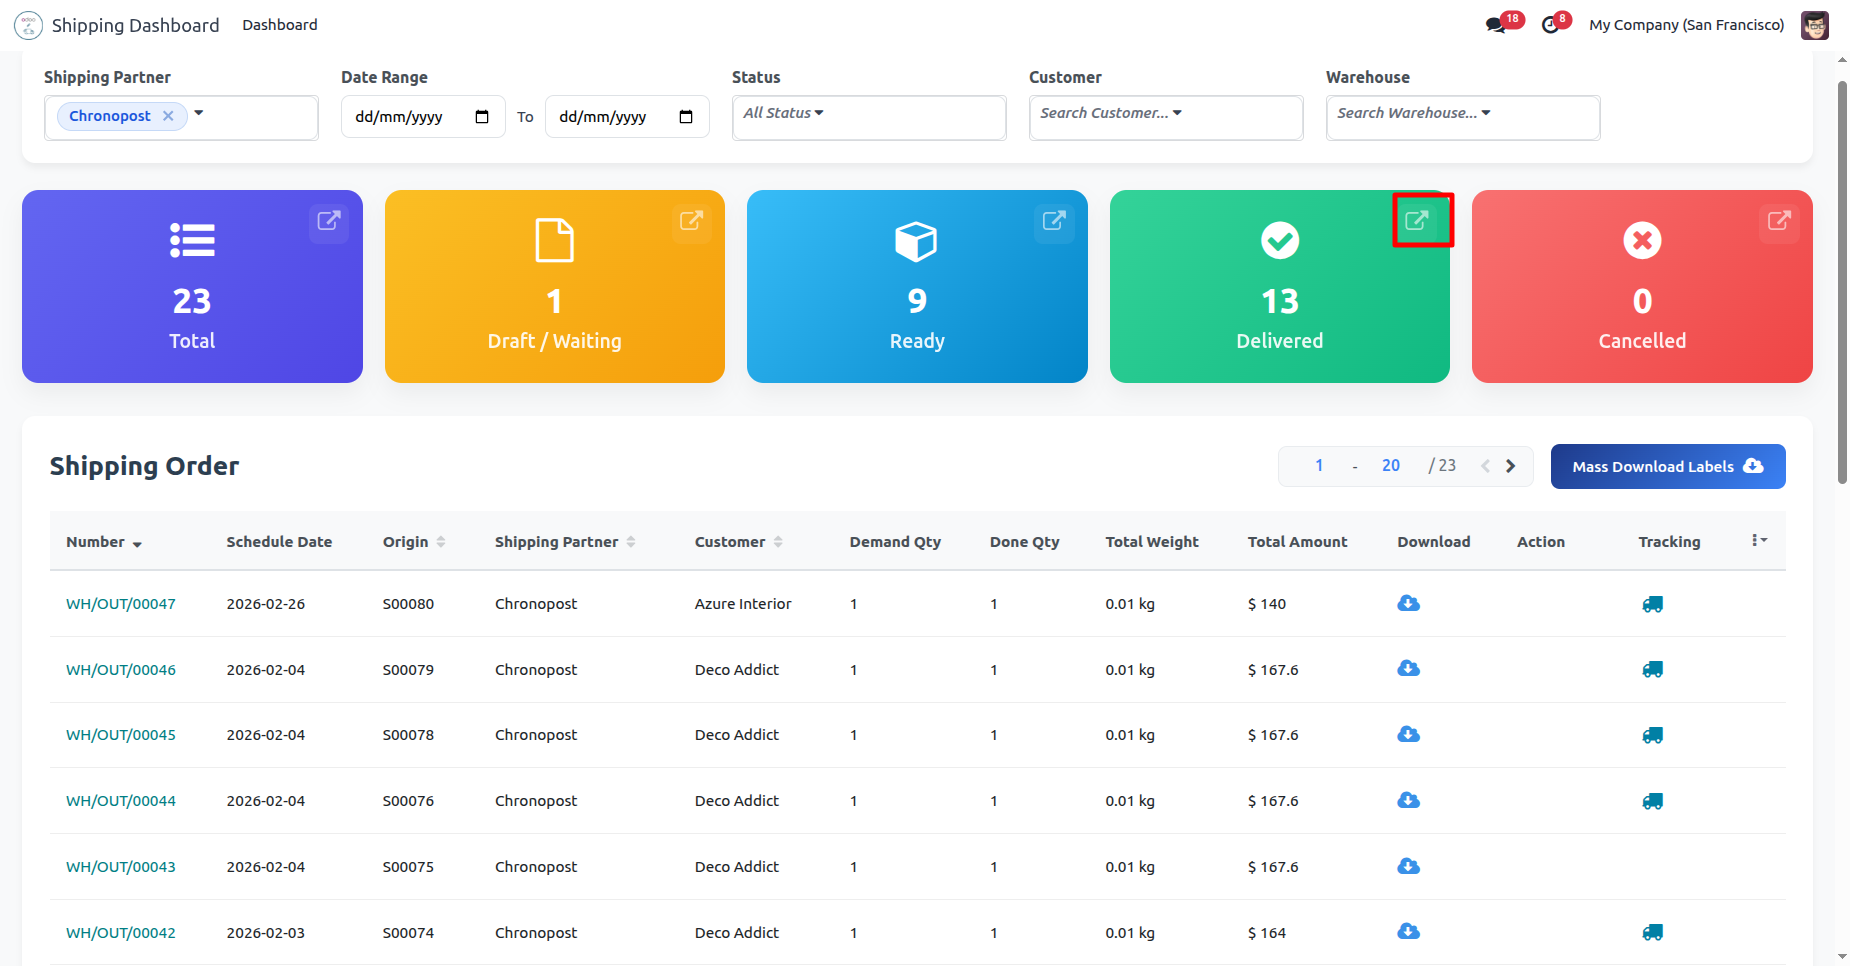Download label for WH/OUT/00047
The image size is (1850, 966).
point(1408,603)
